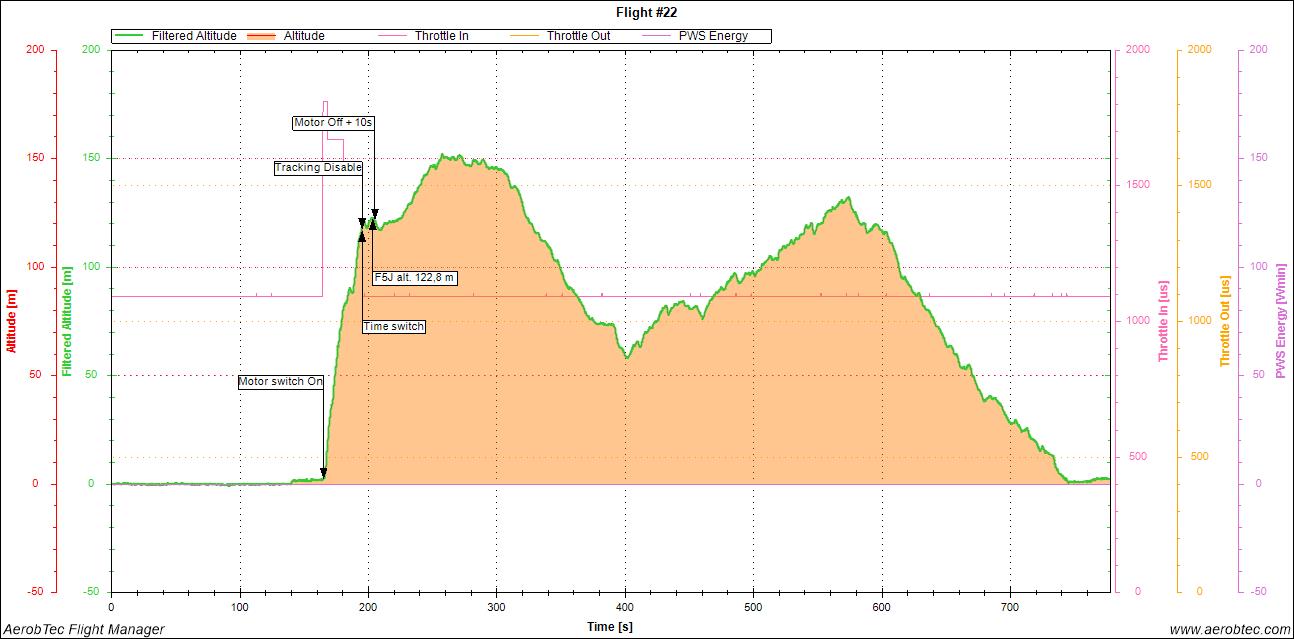Select the Flight #22 chart title
This screenshot has height=639, width=1294.
click(x=647, y=12)
